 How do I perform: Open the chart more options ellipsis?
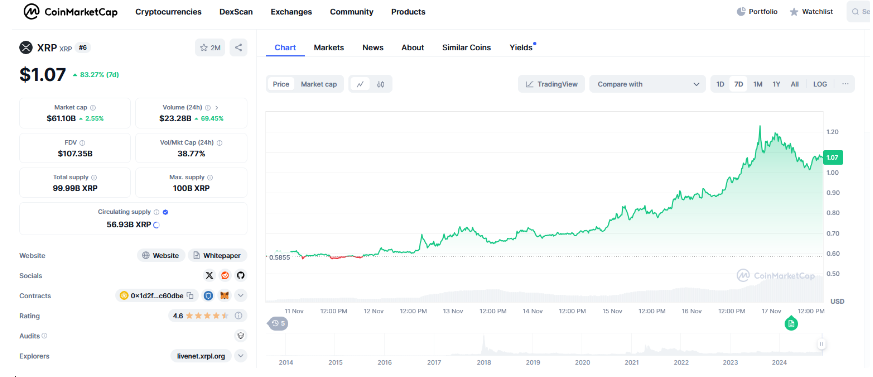(845, 84)
